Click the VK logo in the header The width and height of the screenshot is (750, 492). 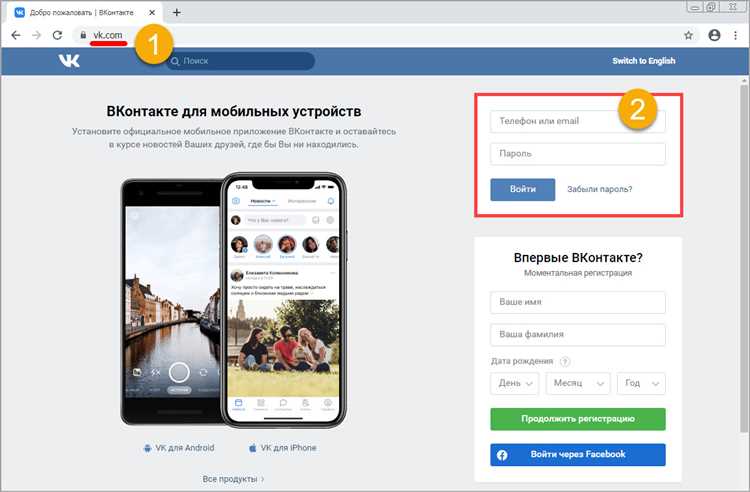tap(69, 61)
